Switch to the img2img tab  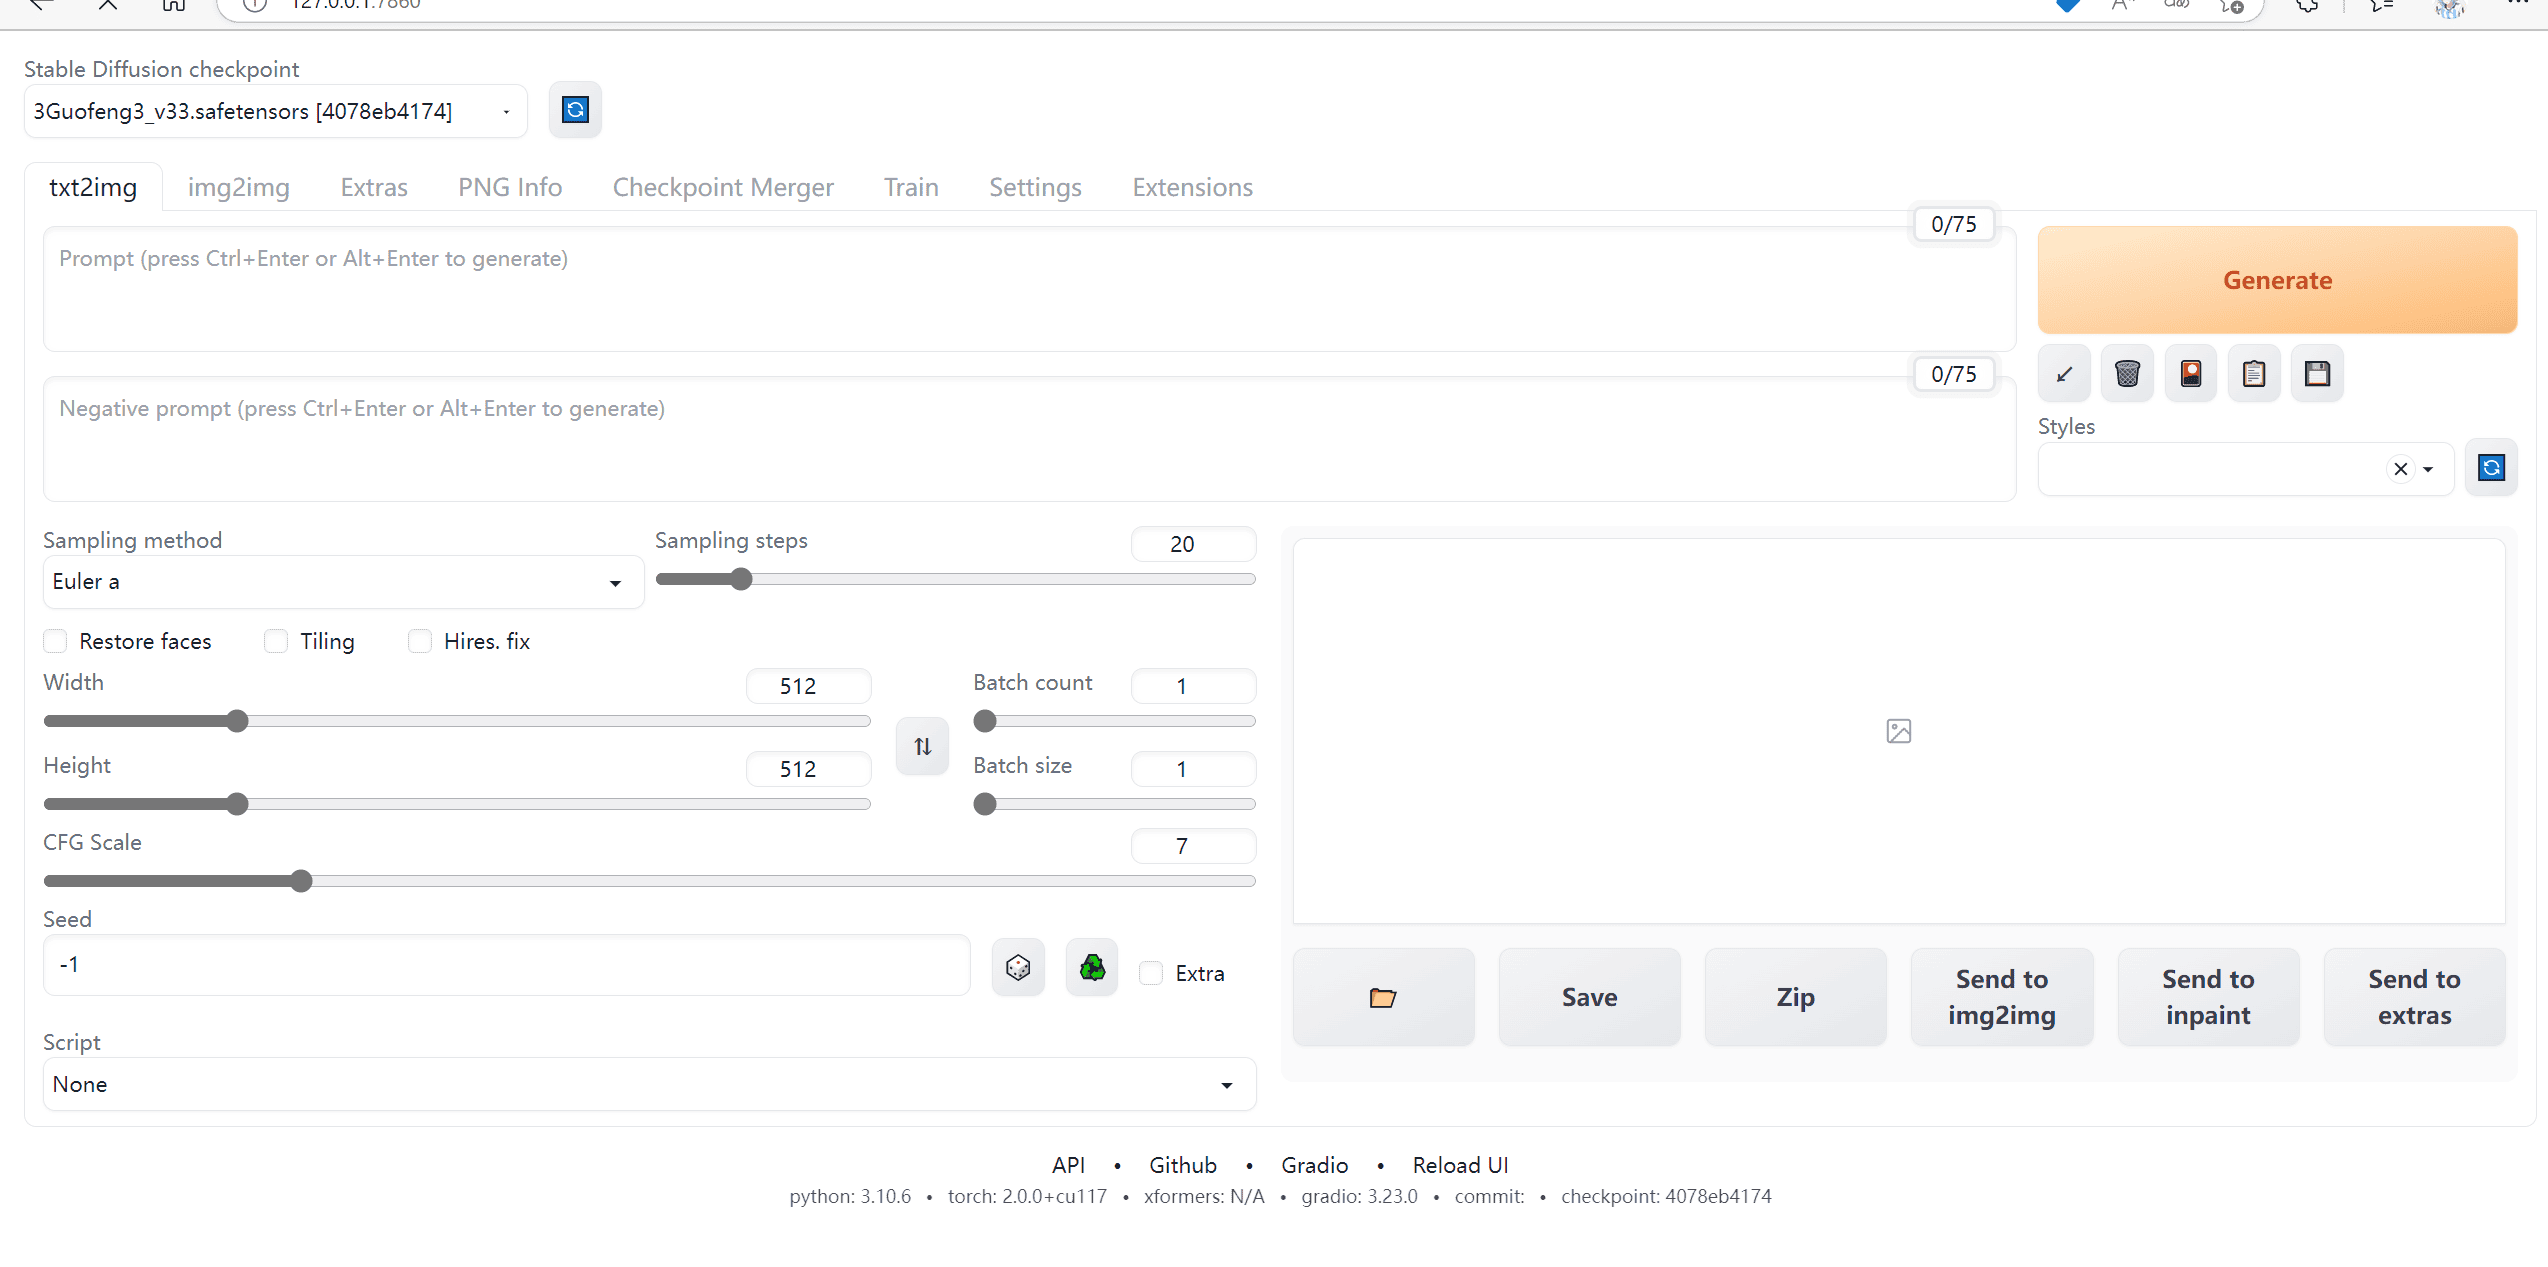[238, 187]
